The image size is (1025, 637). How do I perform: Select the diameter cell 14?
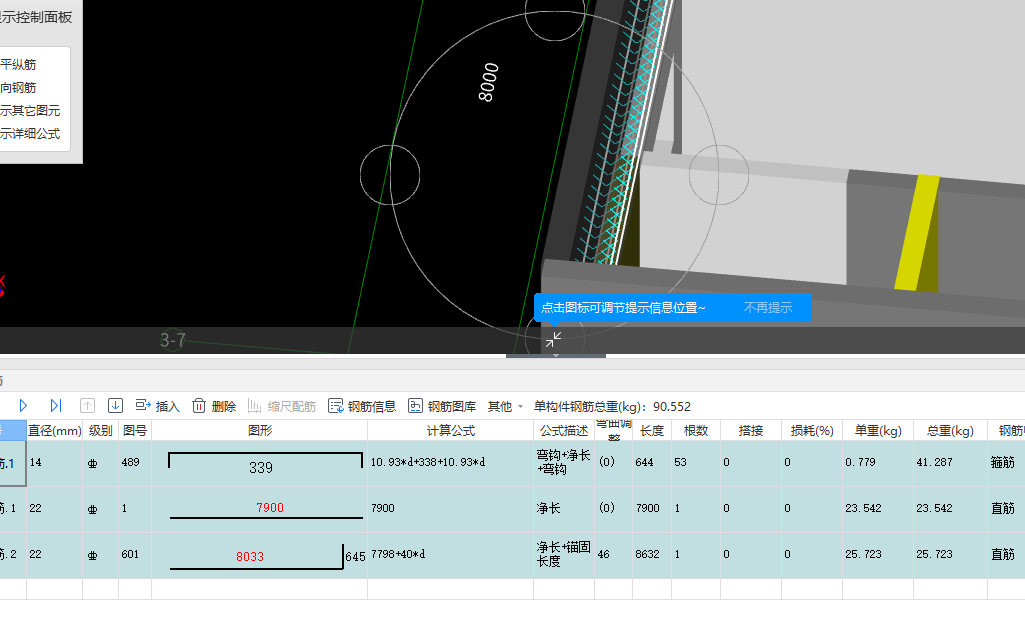54,462
